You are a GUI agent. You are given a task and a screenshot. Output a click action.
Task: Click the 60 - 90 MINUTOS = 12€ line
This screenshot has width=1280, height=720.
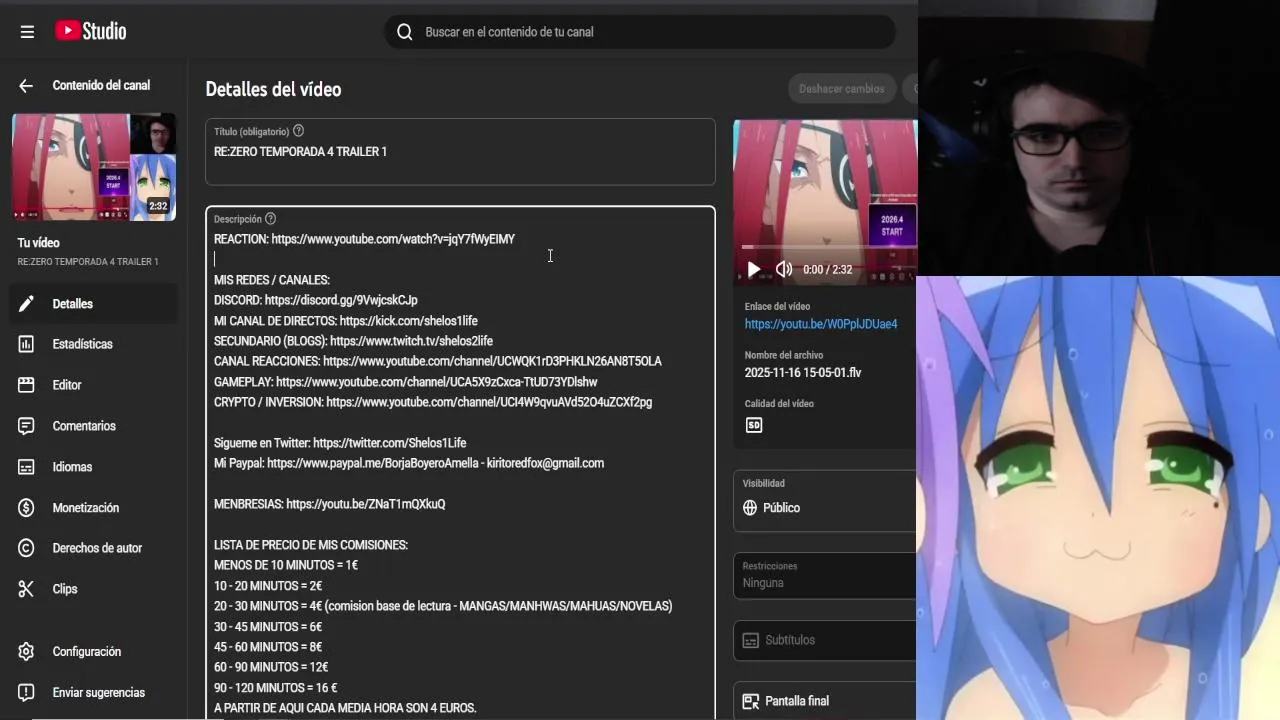271,667
